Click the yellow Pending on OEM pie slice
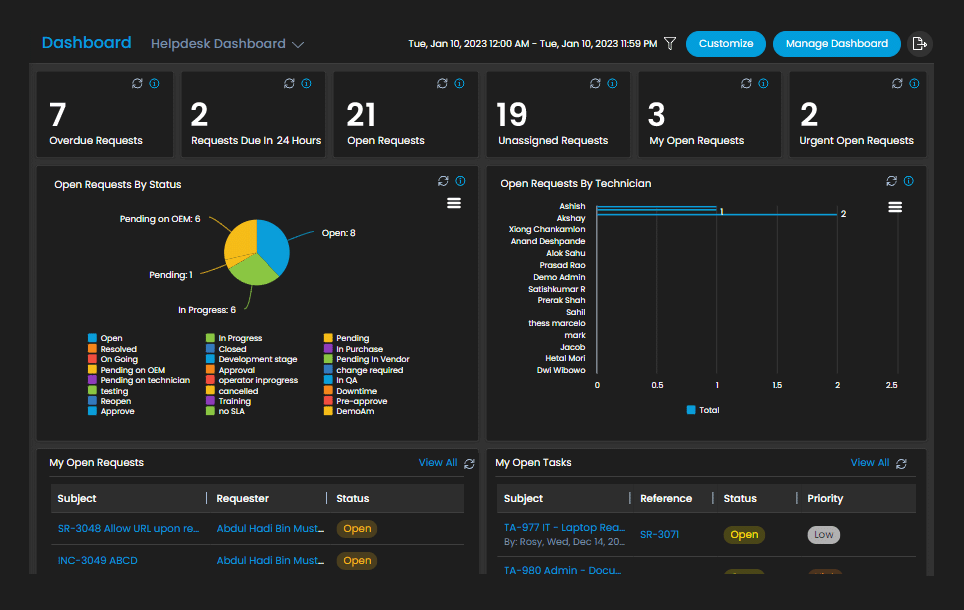964x610 pixels. (x=240, y=239)
